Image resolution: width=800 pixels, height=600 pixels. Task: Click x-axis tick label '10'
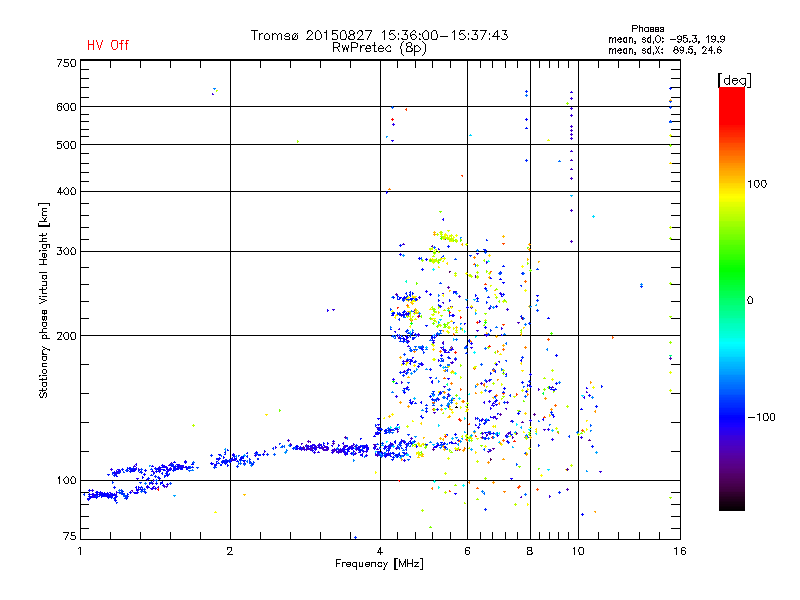coord(578,551)
